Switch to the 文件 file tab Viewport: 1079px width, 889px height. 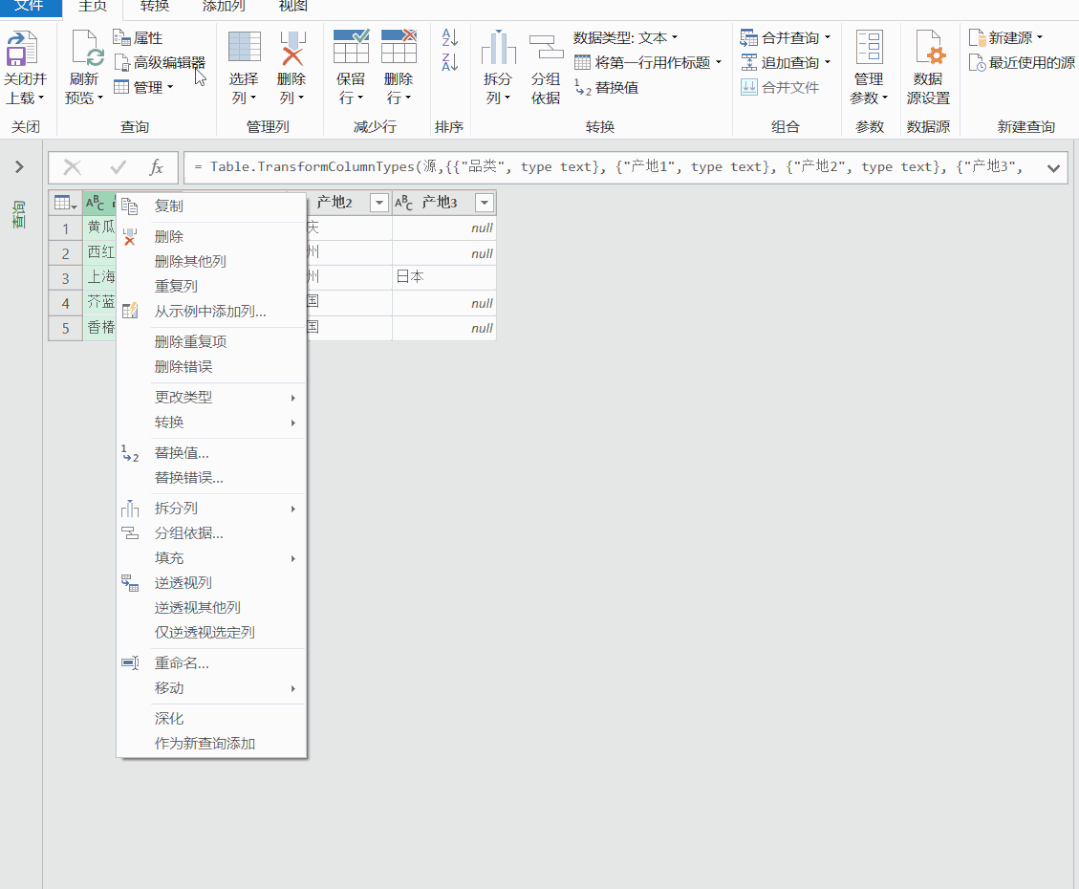coord(29,7)
